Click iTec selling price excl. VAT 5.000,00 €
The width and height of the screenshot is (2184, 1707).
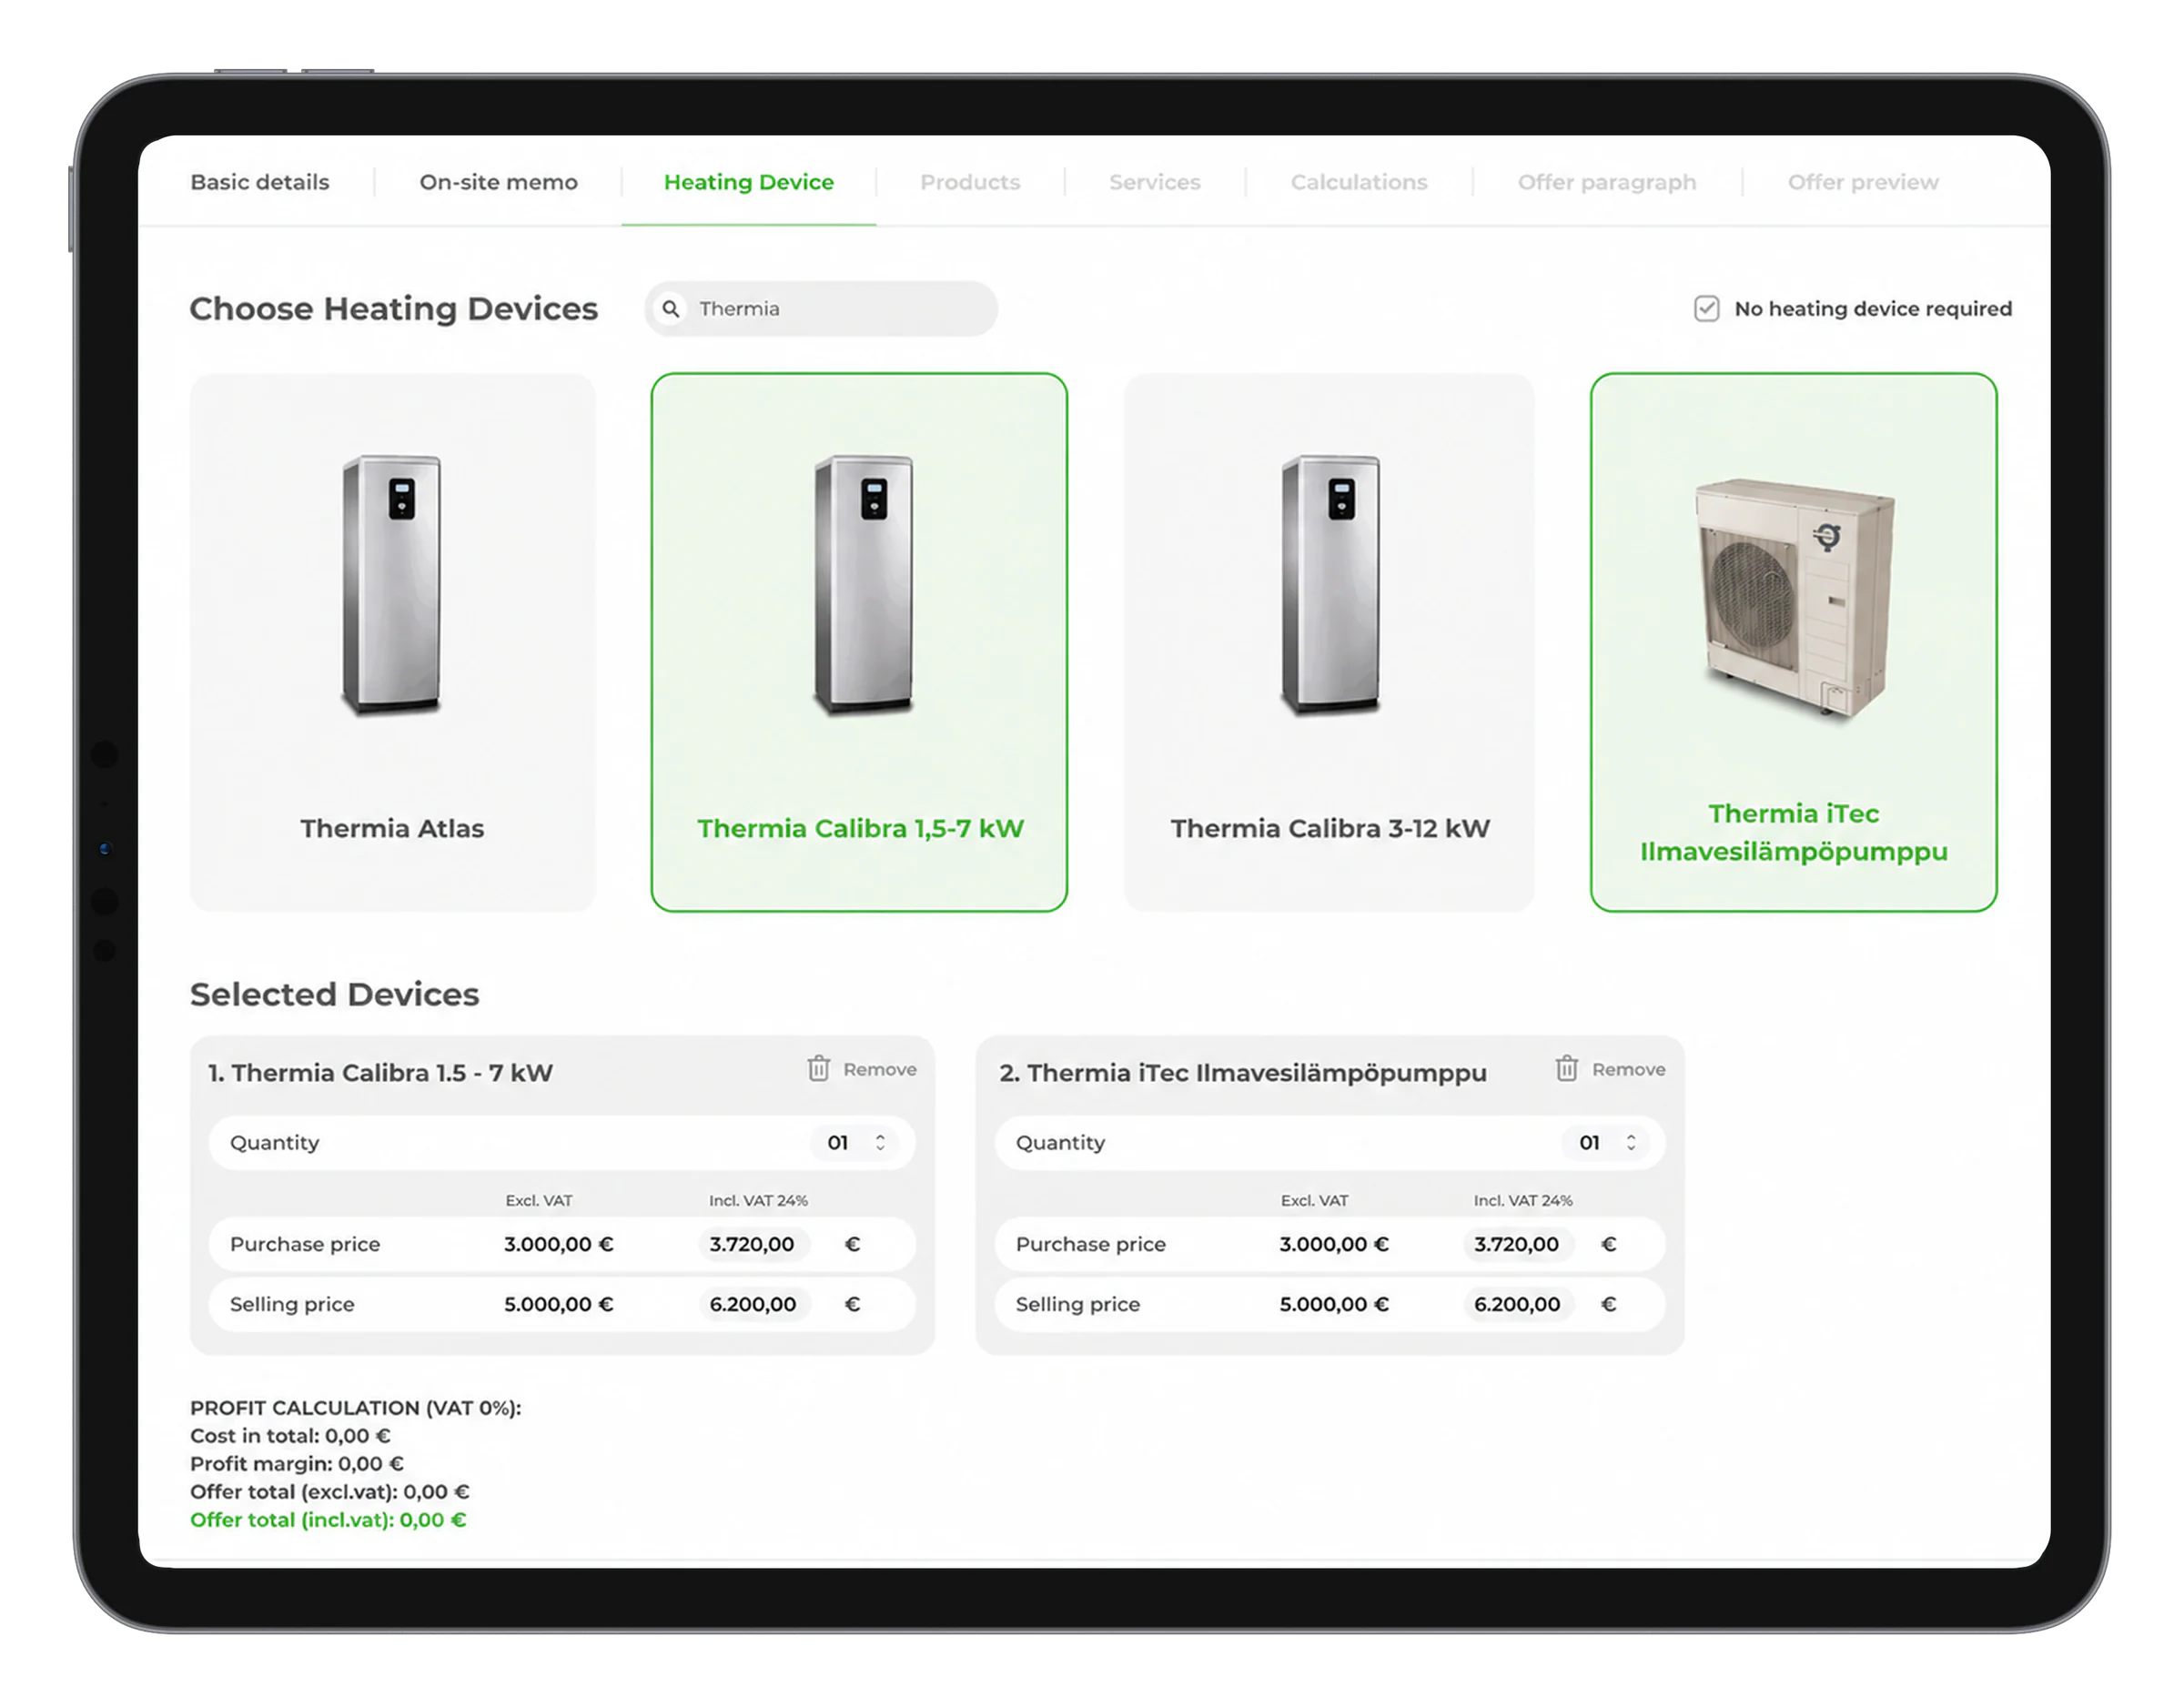[x=1334, y=1304]
